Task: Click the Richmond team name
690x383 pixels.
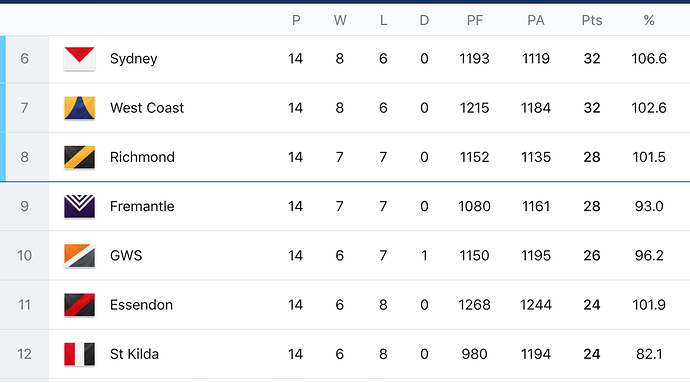Action: click(x=142, y=157)
